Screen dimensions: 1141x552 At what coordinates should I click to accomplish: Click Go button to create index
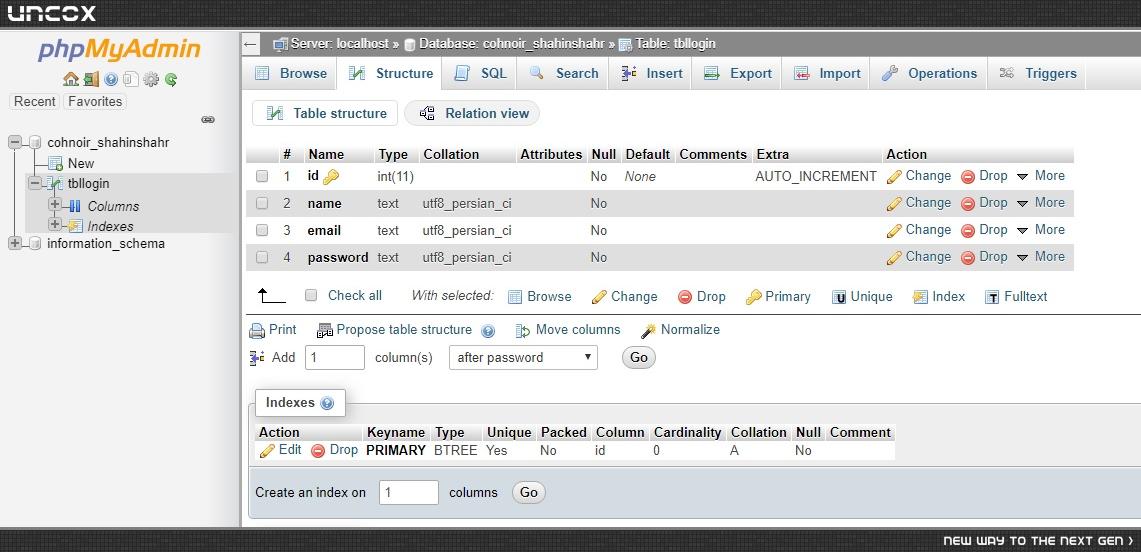[529, 492]
